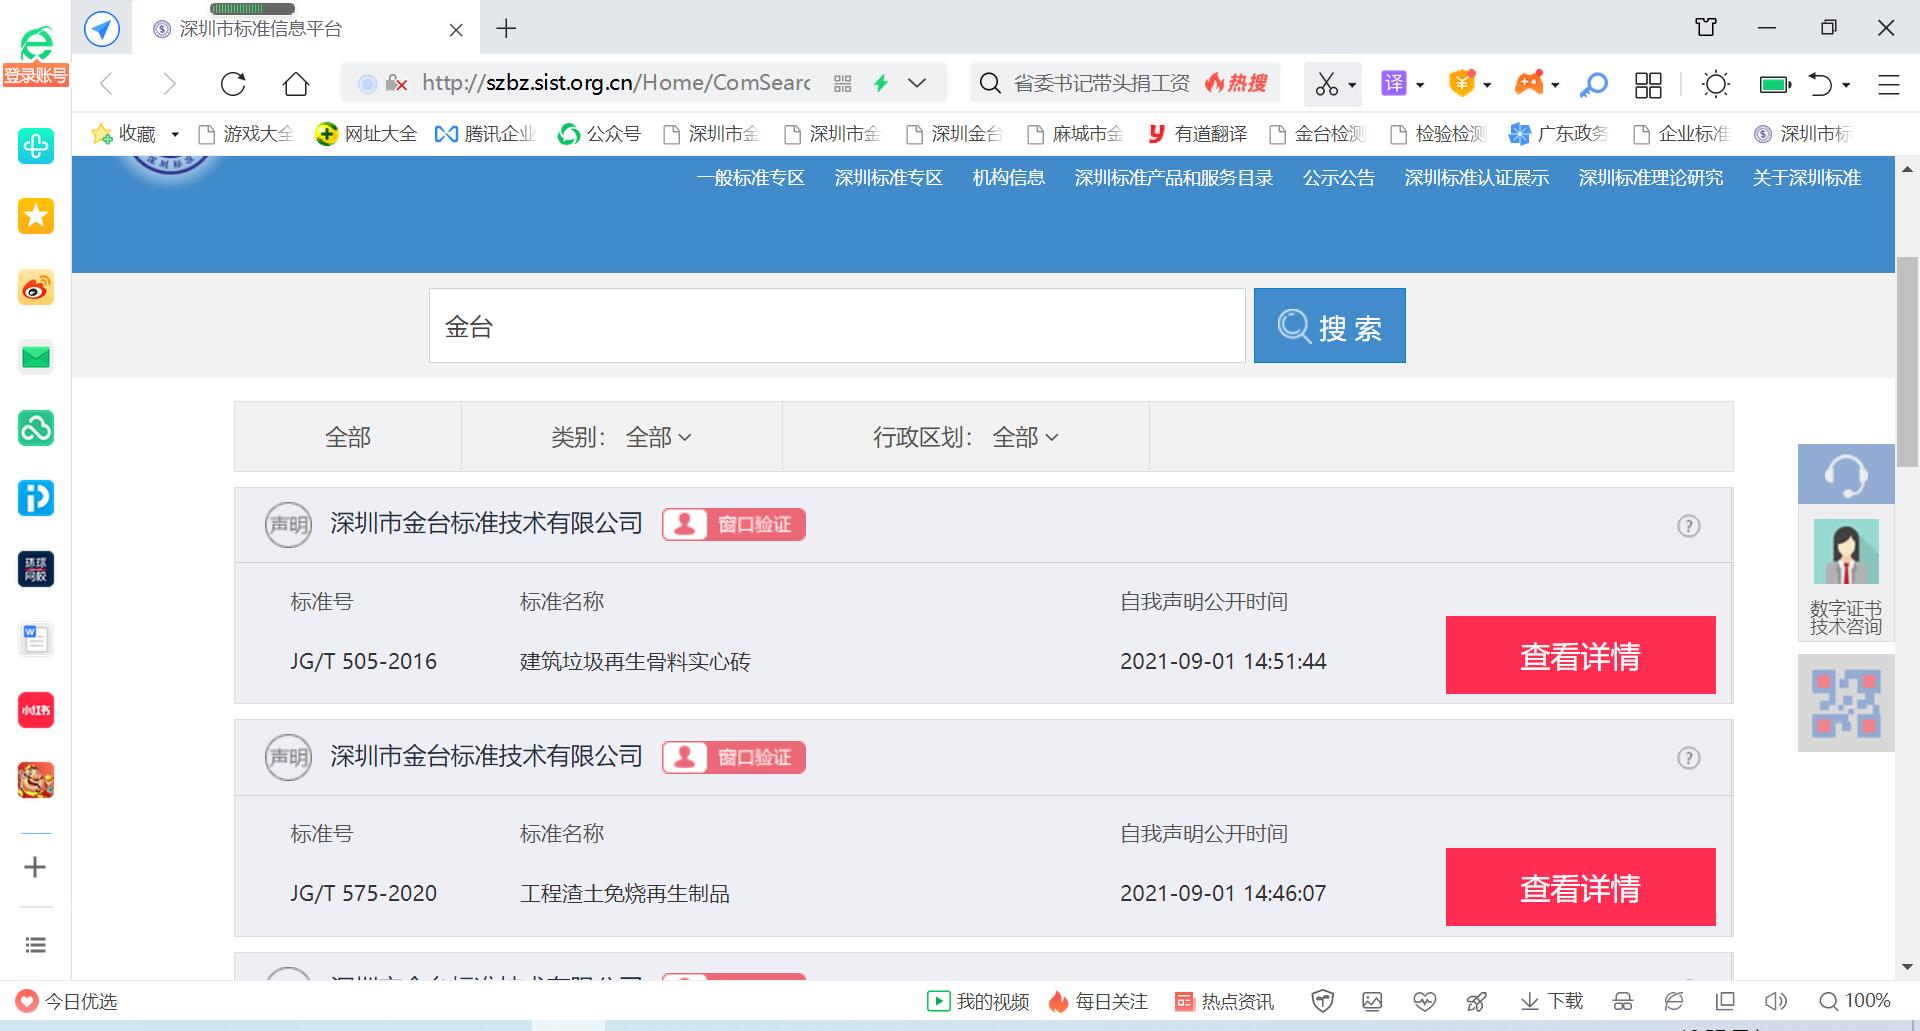The height and width of the screenshot is (1031, 1920).
Task: Click help icon on JG/T 575-2020 card
Action: point(1689,758)
